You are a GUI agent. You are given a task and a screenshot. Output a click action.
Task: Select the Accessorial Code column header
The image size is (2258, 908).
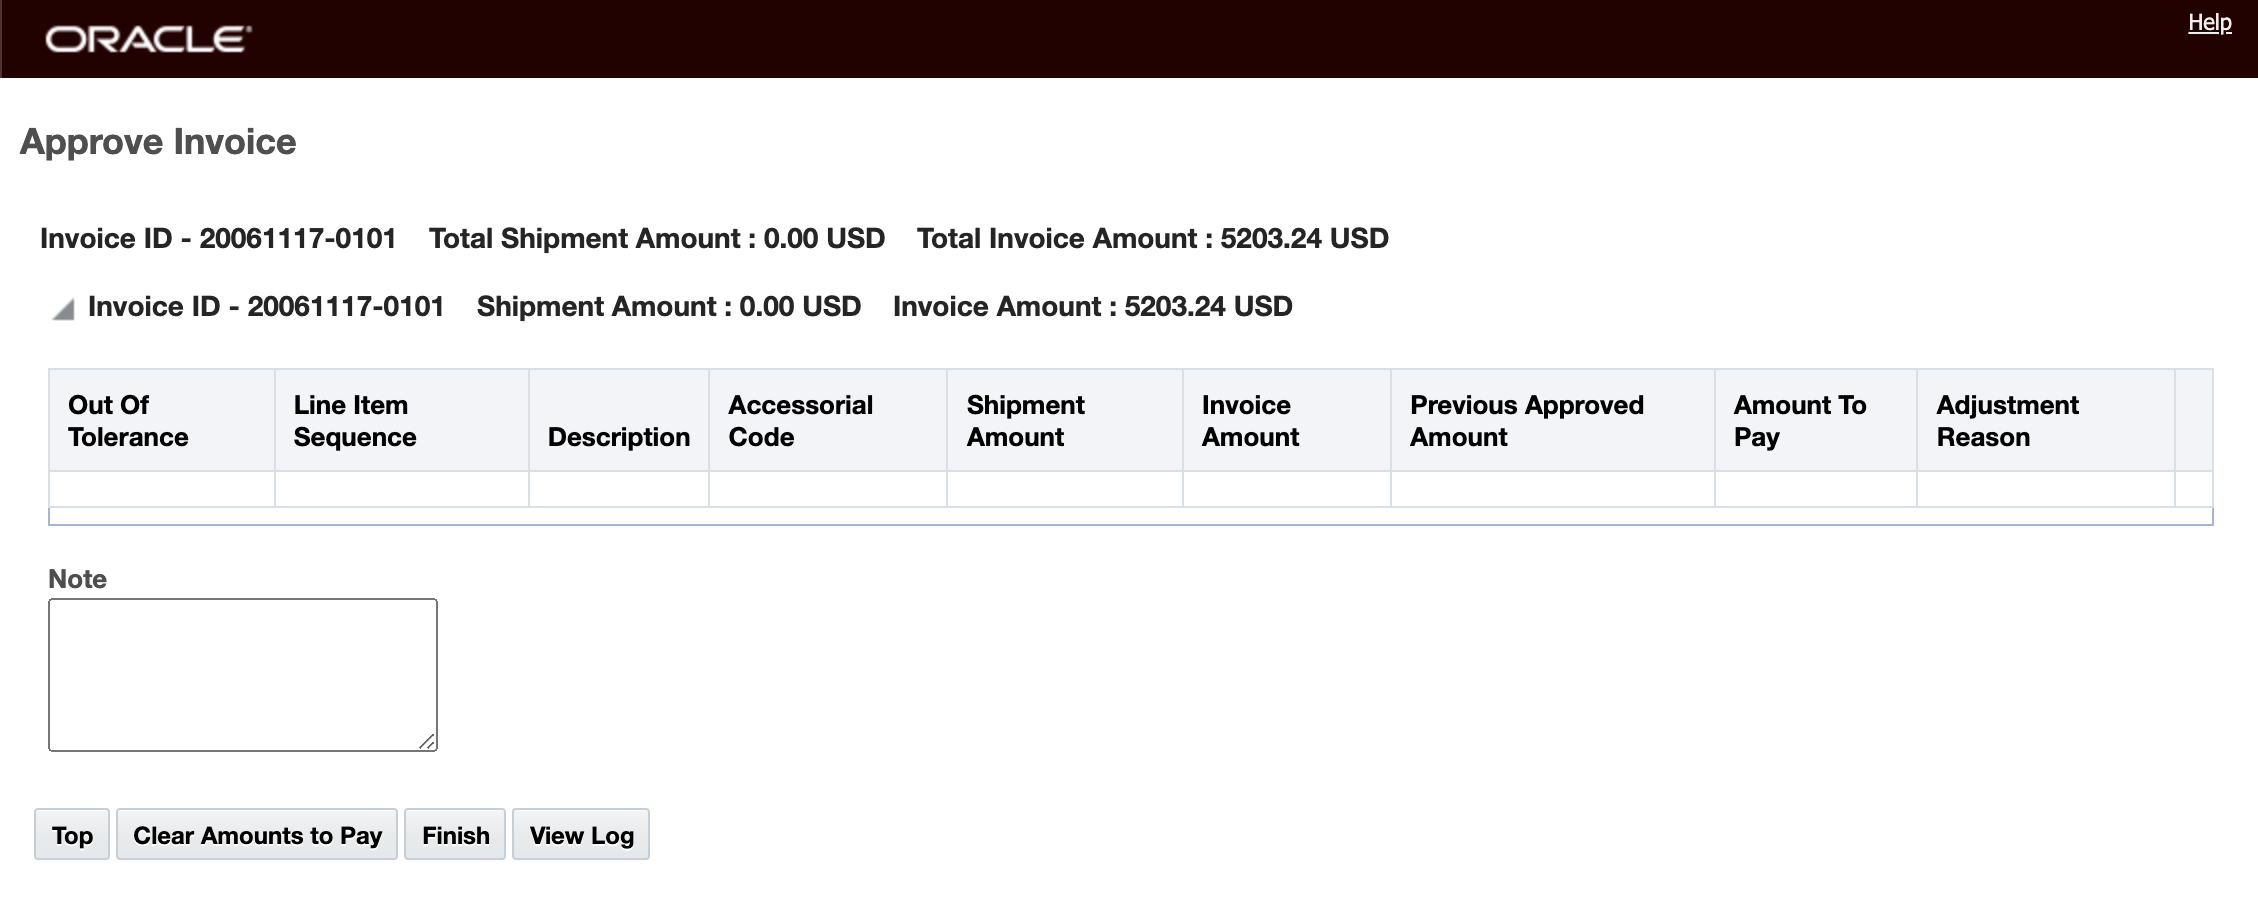coord(800,421)
